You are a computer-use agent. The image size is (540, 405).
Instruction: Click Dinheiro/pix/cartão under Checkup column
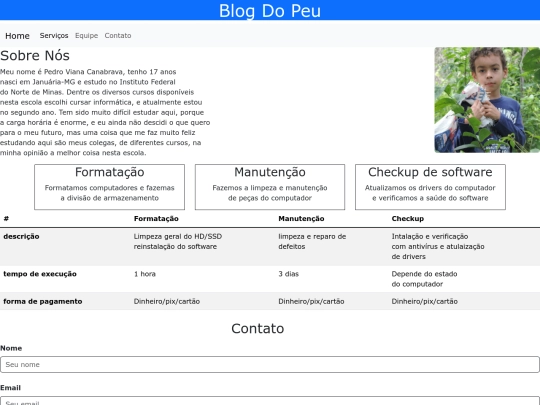pos(425,301)
